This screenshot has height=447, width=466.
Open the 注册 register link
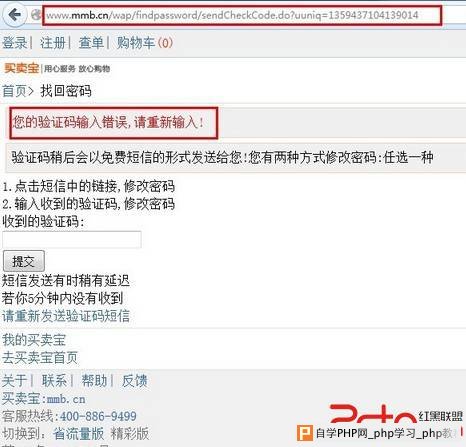[53, 43]
